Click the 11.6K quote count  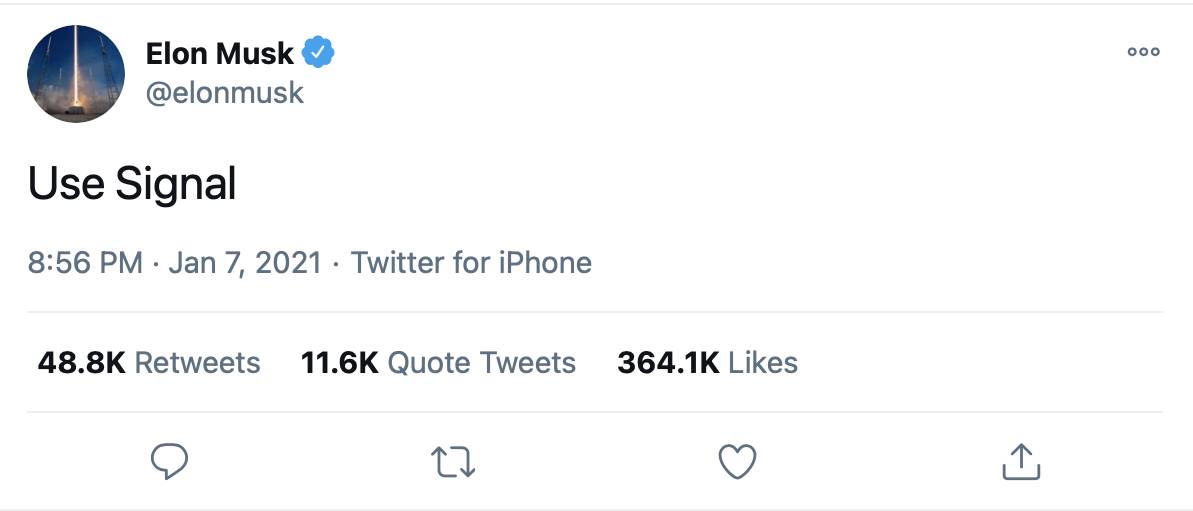click(x=339, y=362)
